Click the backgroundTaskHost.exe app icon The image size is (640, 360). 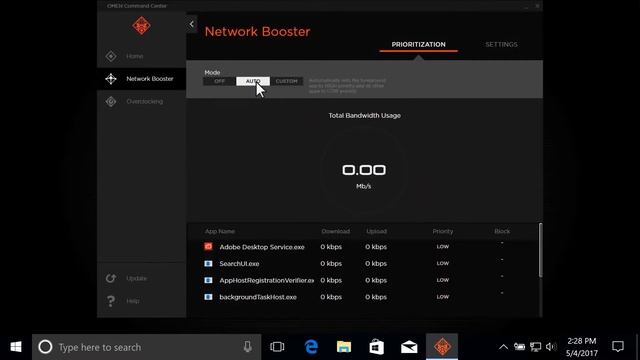pyautogui.click(x=208, y=297)
